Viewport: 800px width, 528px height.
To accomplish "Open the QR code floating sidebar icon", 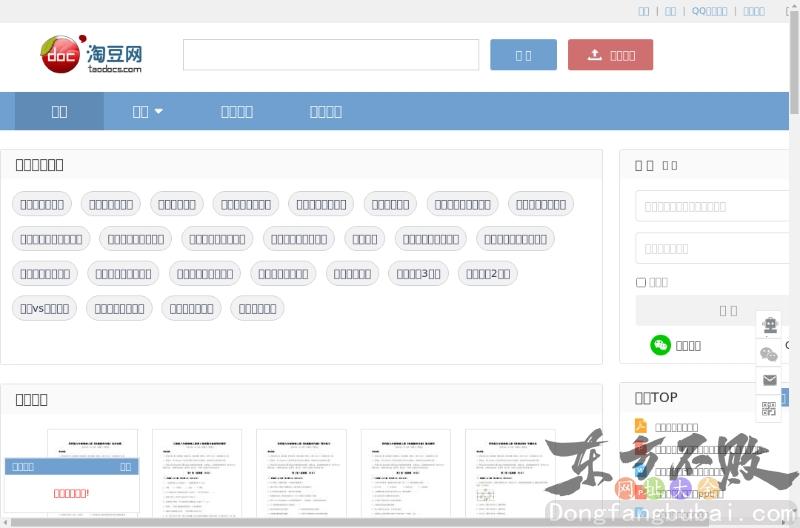I will [x=769, y=408].
